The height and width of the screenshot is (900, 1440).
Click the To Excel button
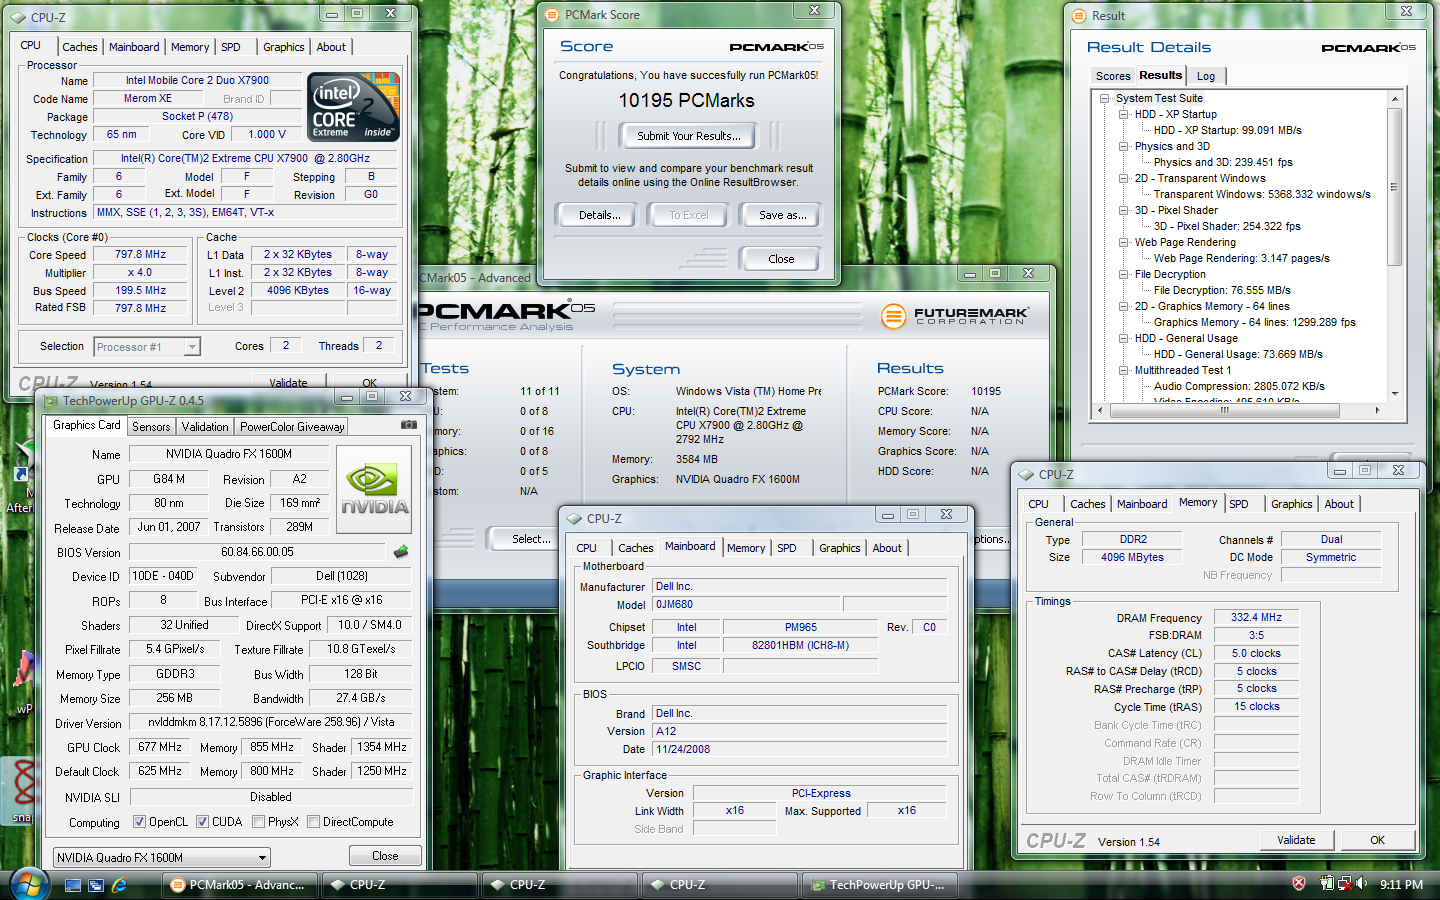coord(688,215)
